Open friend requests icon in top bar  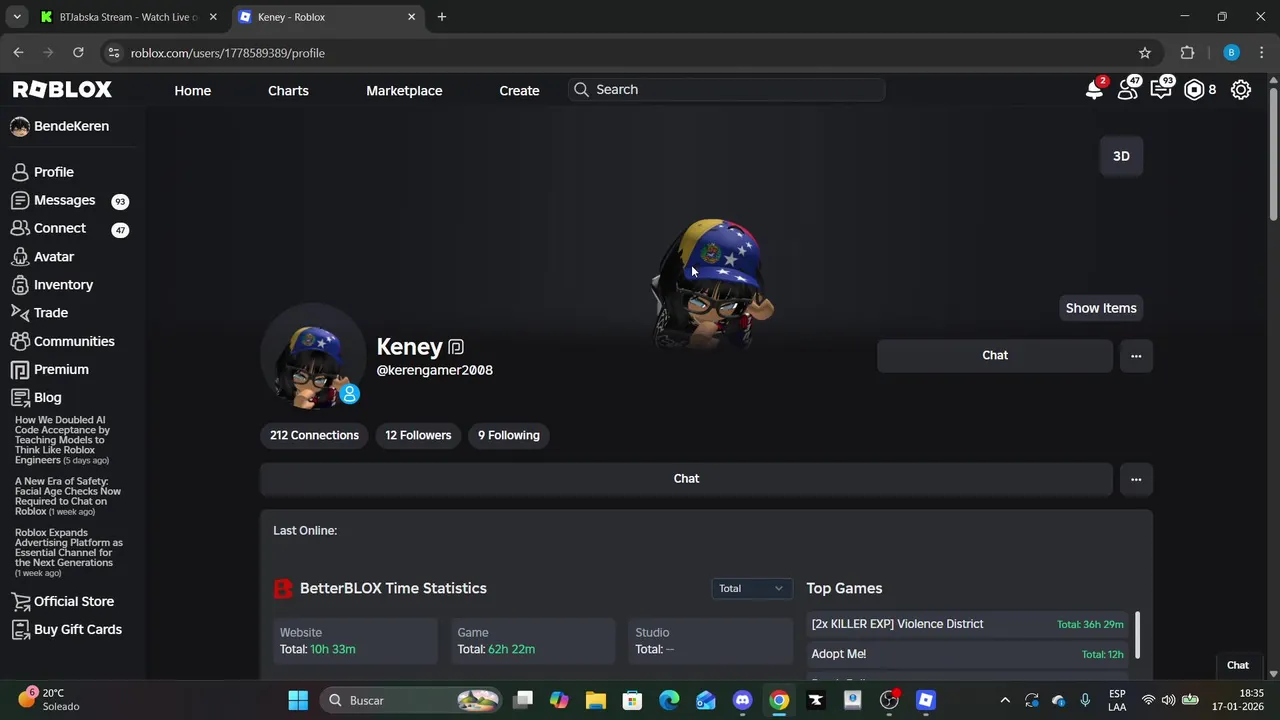(x=1128, y=90)
